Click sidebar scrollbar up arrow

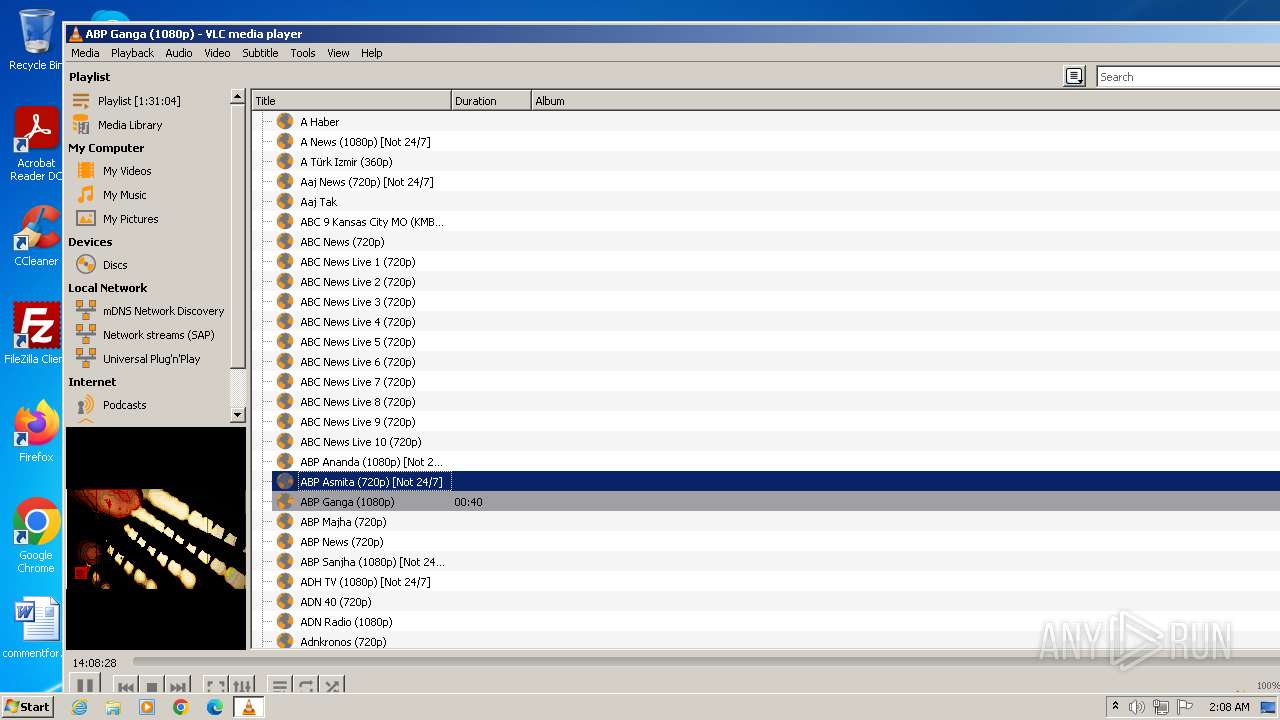(x=237, y=97)
